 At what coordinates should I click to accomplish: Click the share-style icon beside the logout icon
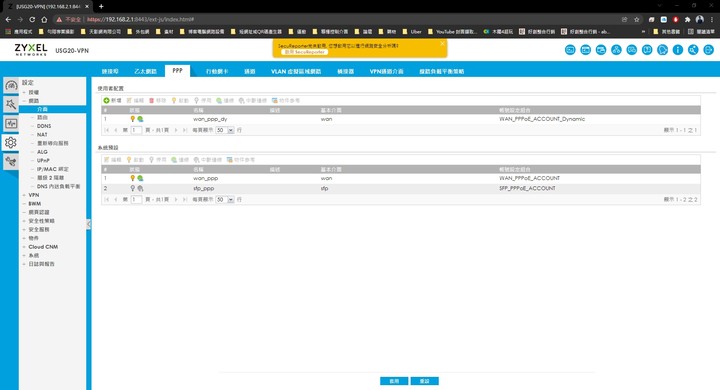pos(693,50)
